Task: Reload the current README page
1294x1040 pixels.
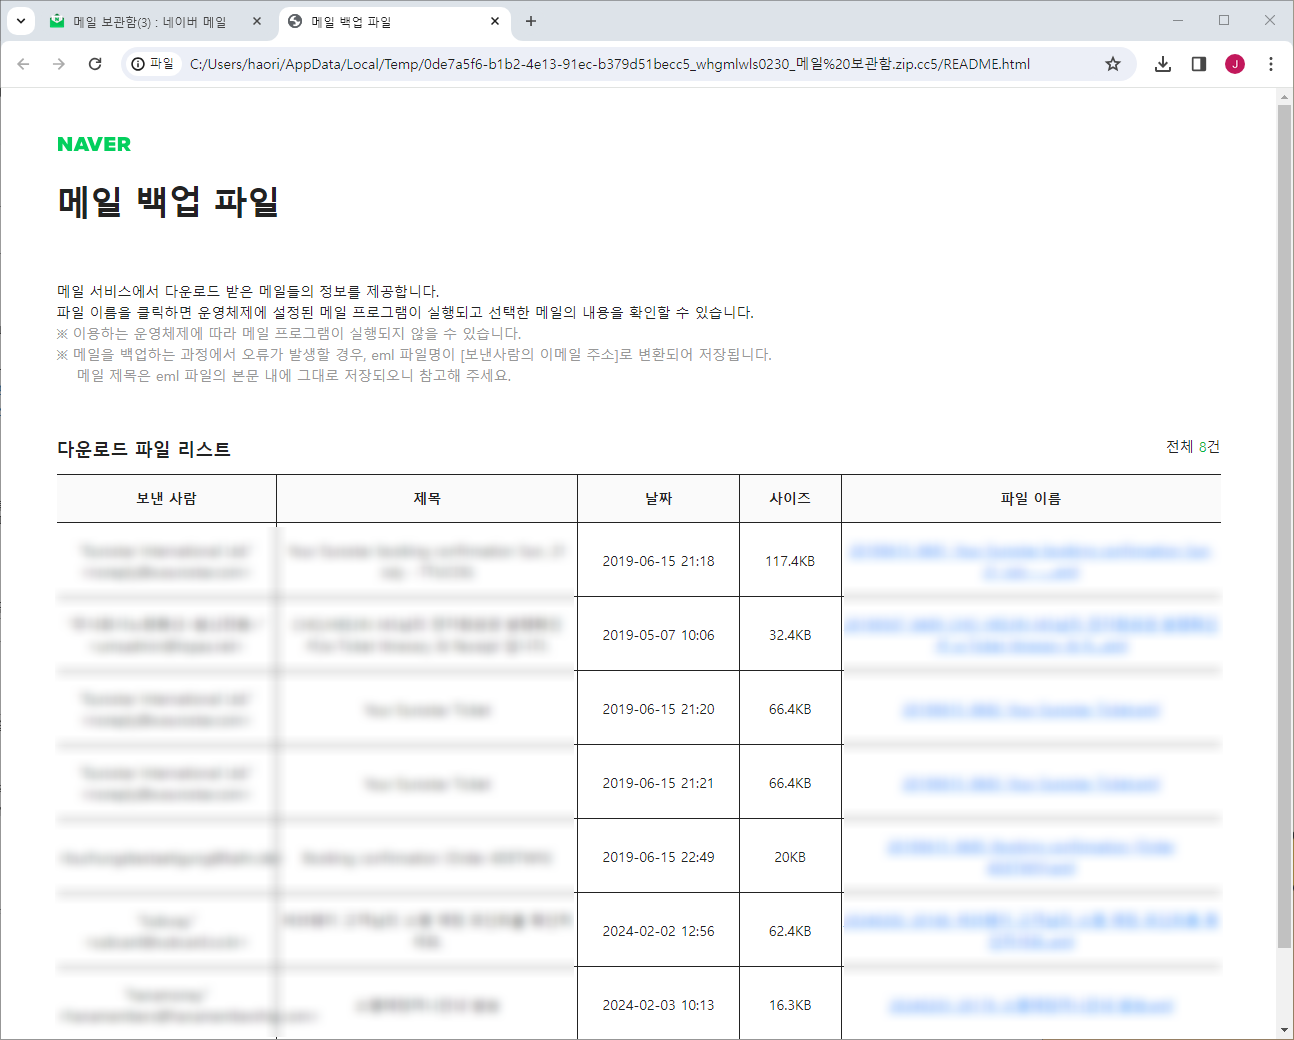Action: 94,63
